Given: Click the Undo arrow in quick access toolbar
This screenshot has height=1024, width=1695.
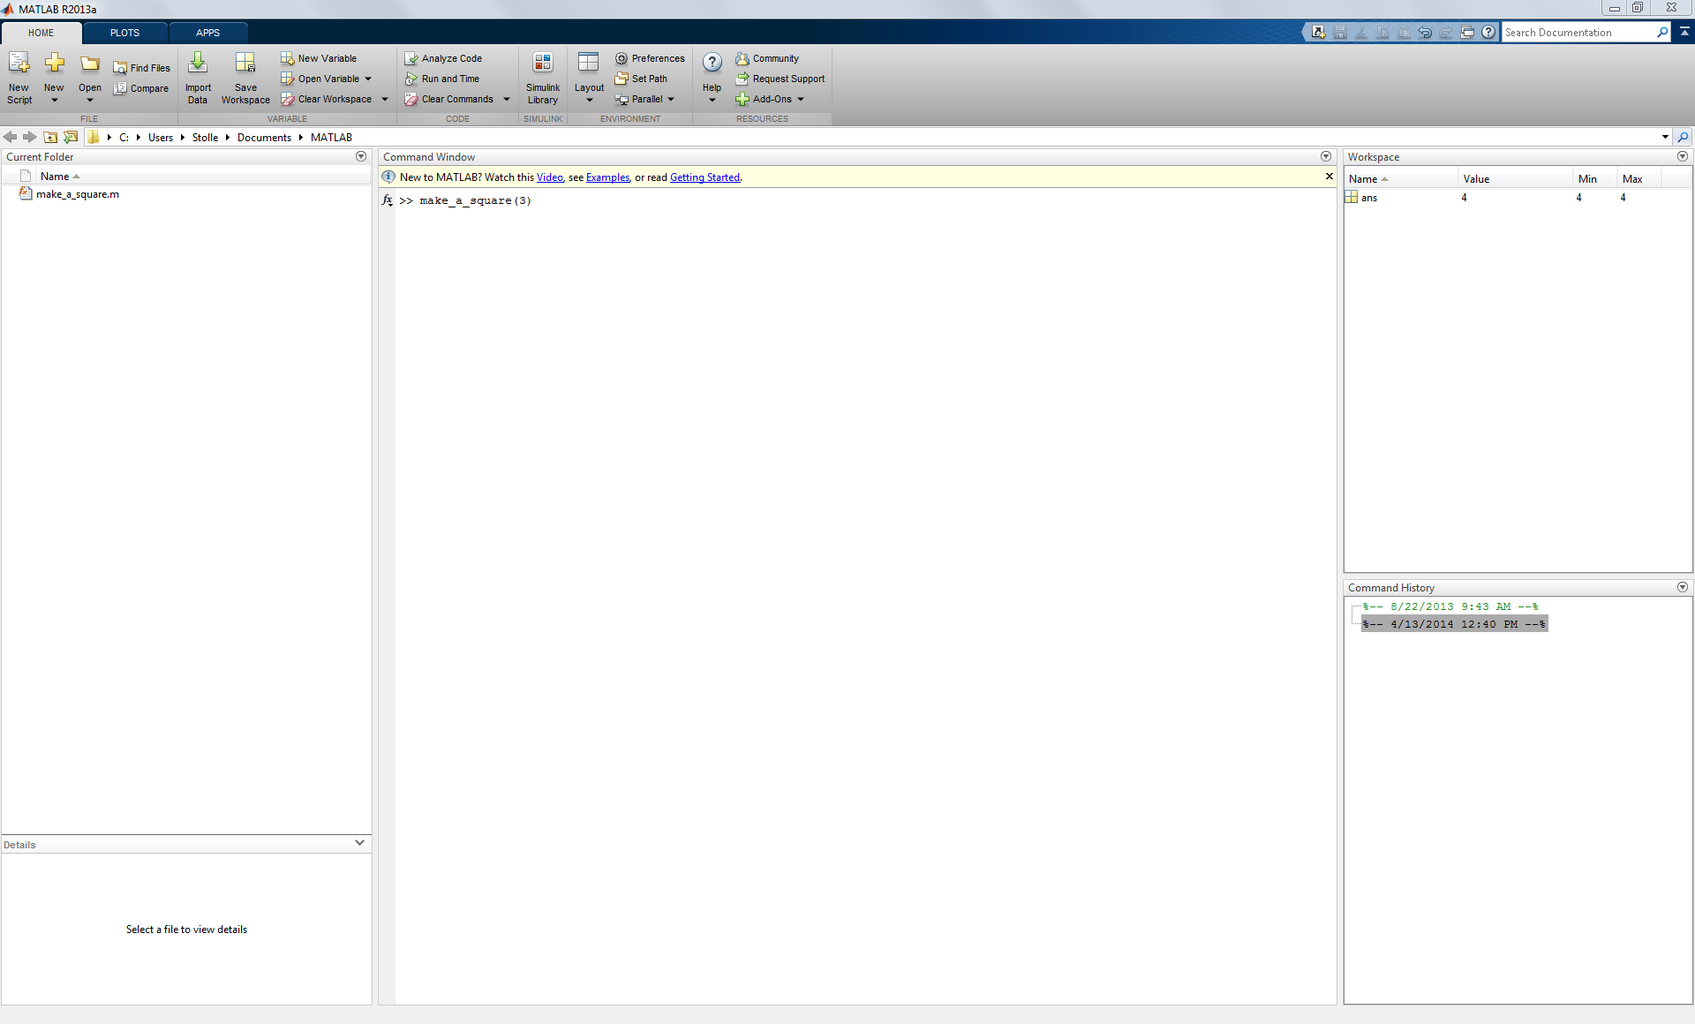Looking at the screenshot, I should 1425,32.
